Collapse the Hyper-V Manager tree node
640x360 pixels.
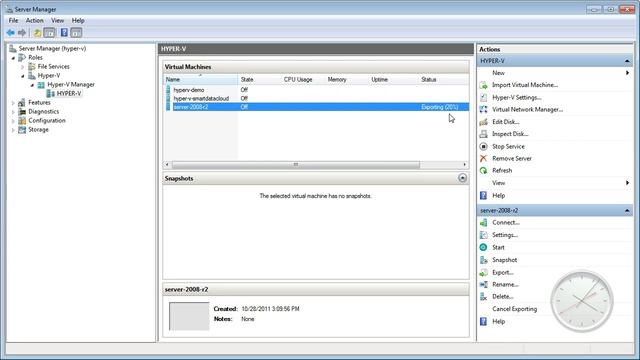coord(32,85)
